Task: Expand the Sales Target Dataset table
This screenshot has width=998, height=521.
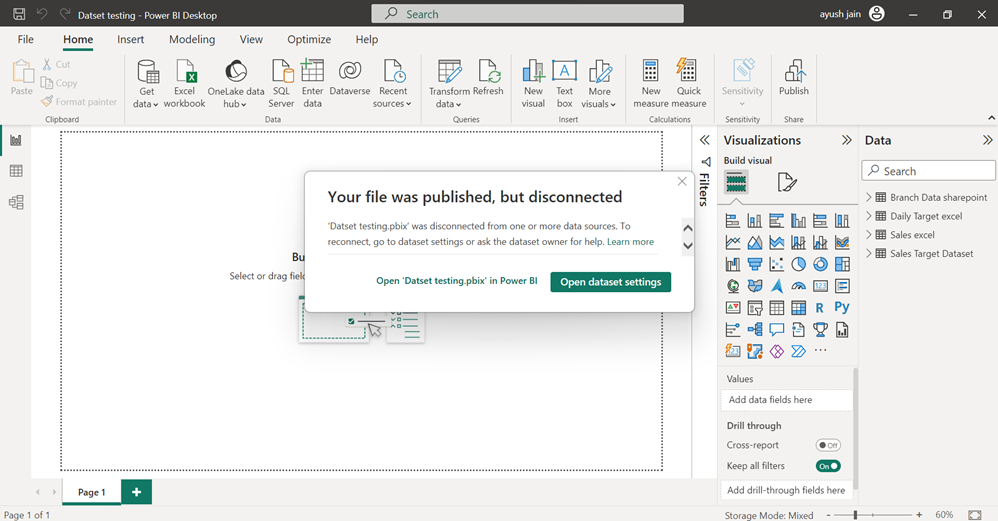Action: [869, 253]
